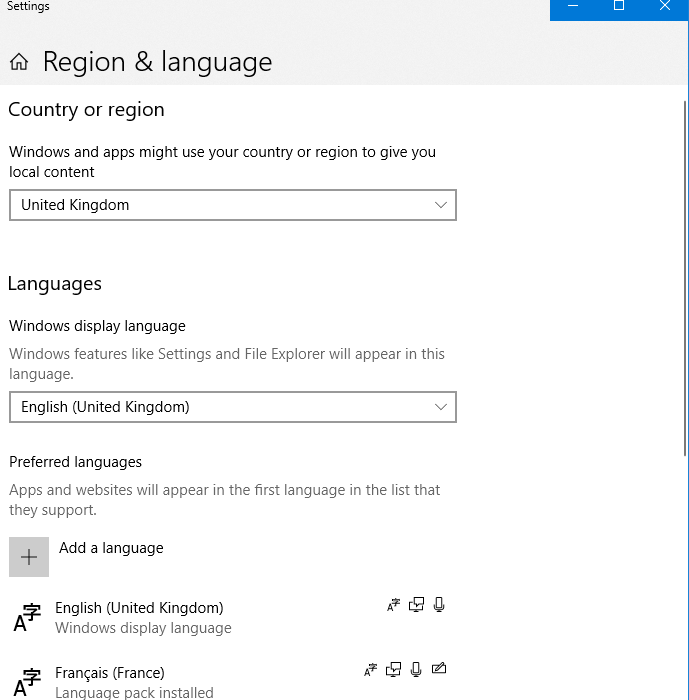The width and height of the screenshot is (689, 700).
Task: Click the plus icon to add a language
Action: coord(29,557)
